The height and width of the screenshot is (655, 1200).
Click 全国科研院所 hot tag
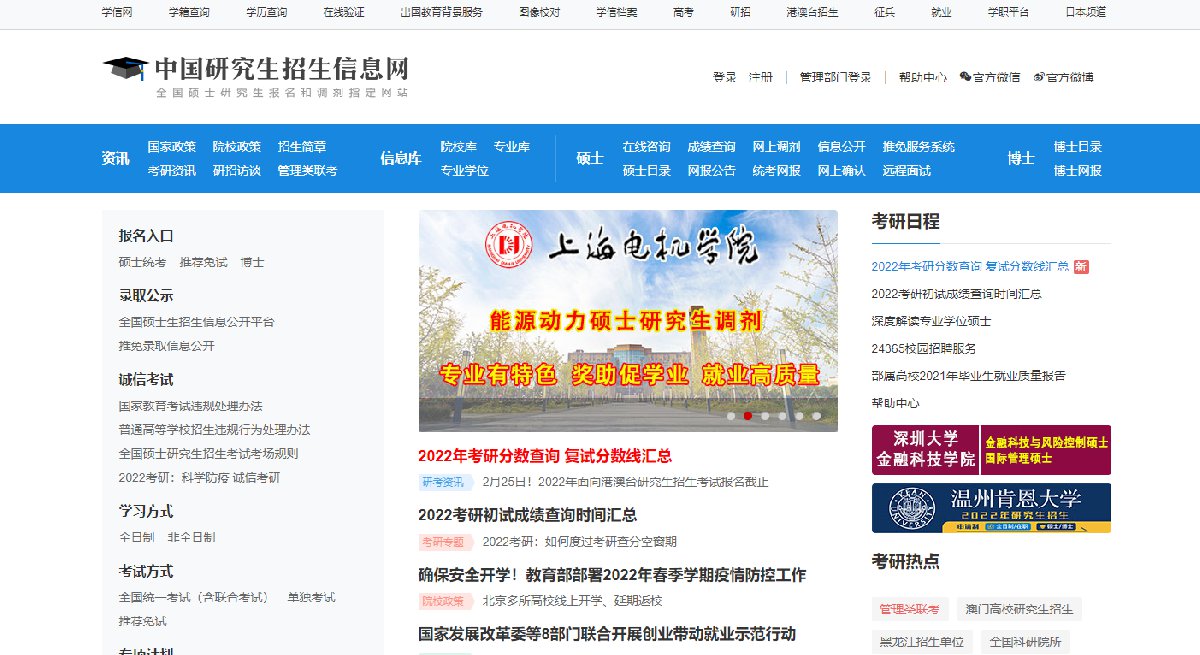1025,641
